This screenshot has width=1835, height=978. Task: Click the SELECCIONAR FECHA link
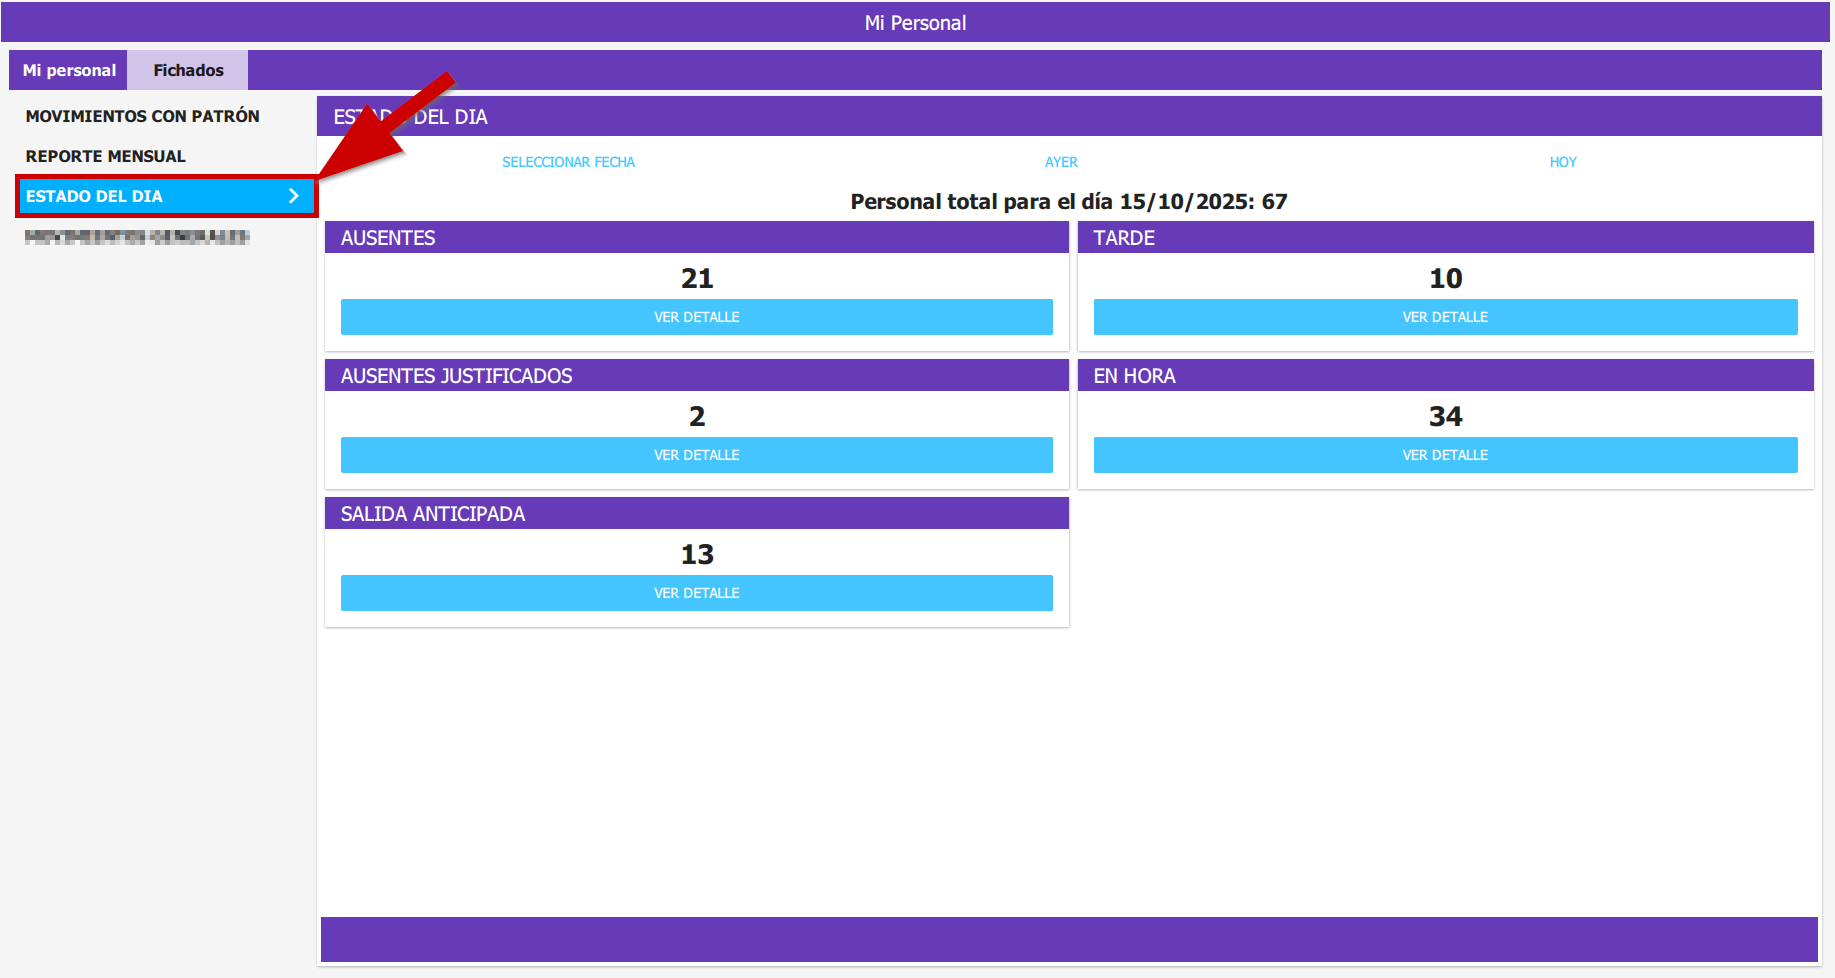[x=568, y=162]
